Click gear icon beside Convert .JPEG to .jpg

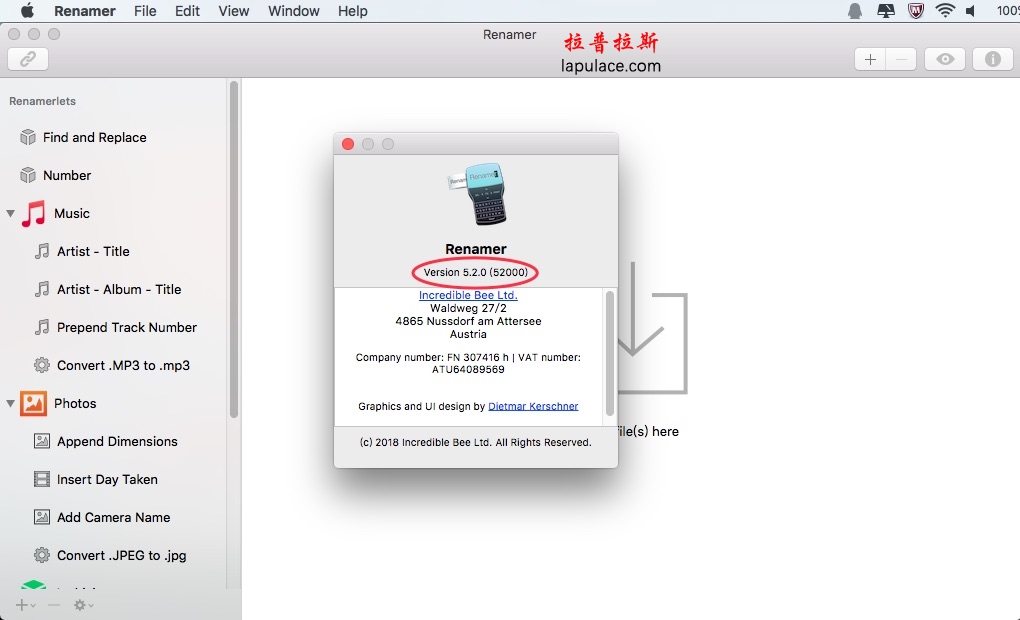(x=42, y=555)
